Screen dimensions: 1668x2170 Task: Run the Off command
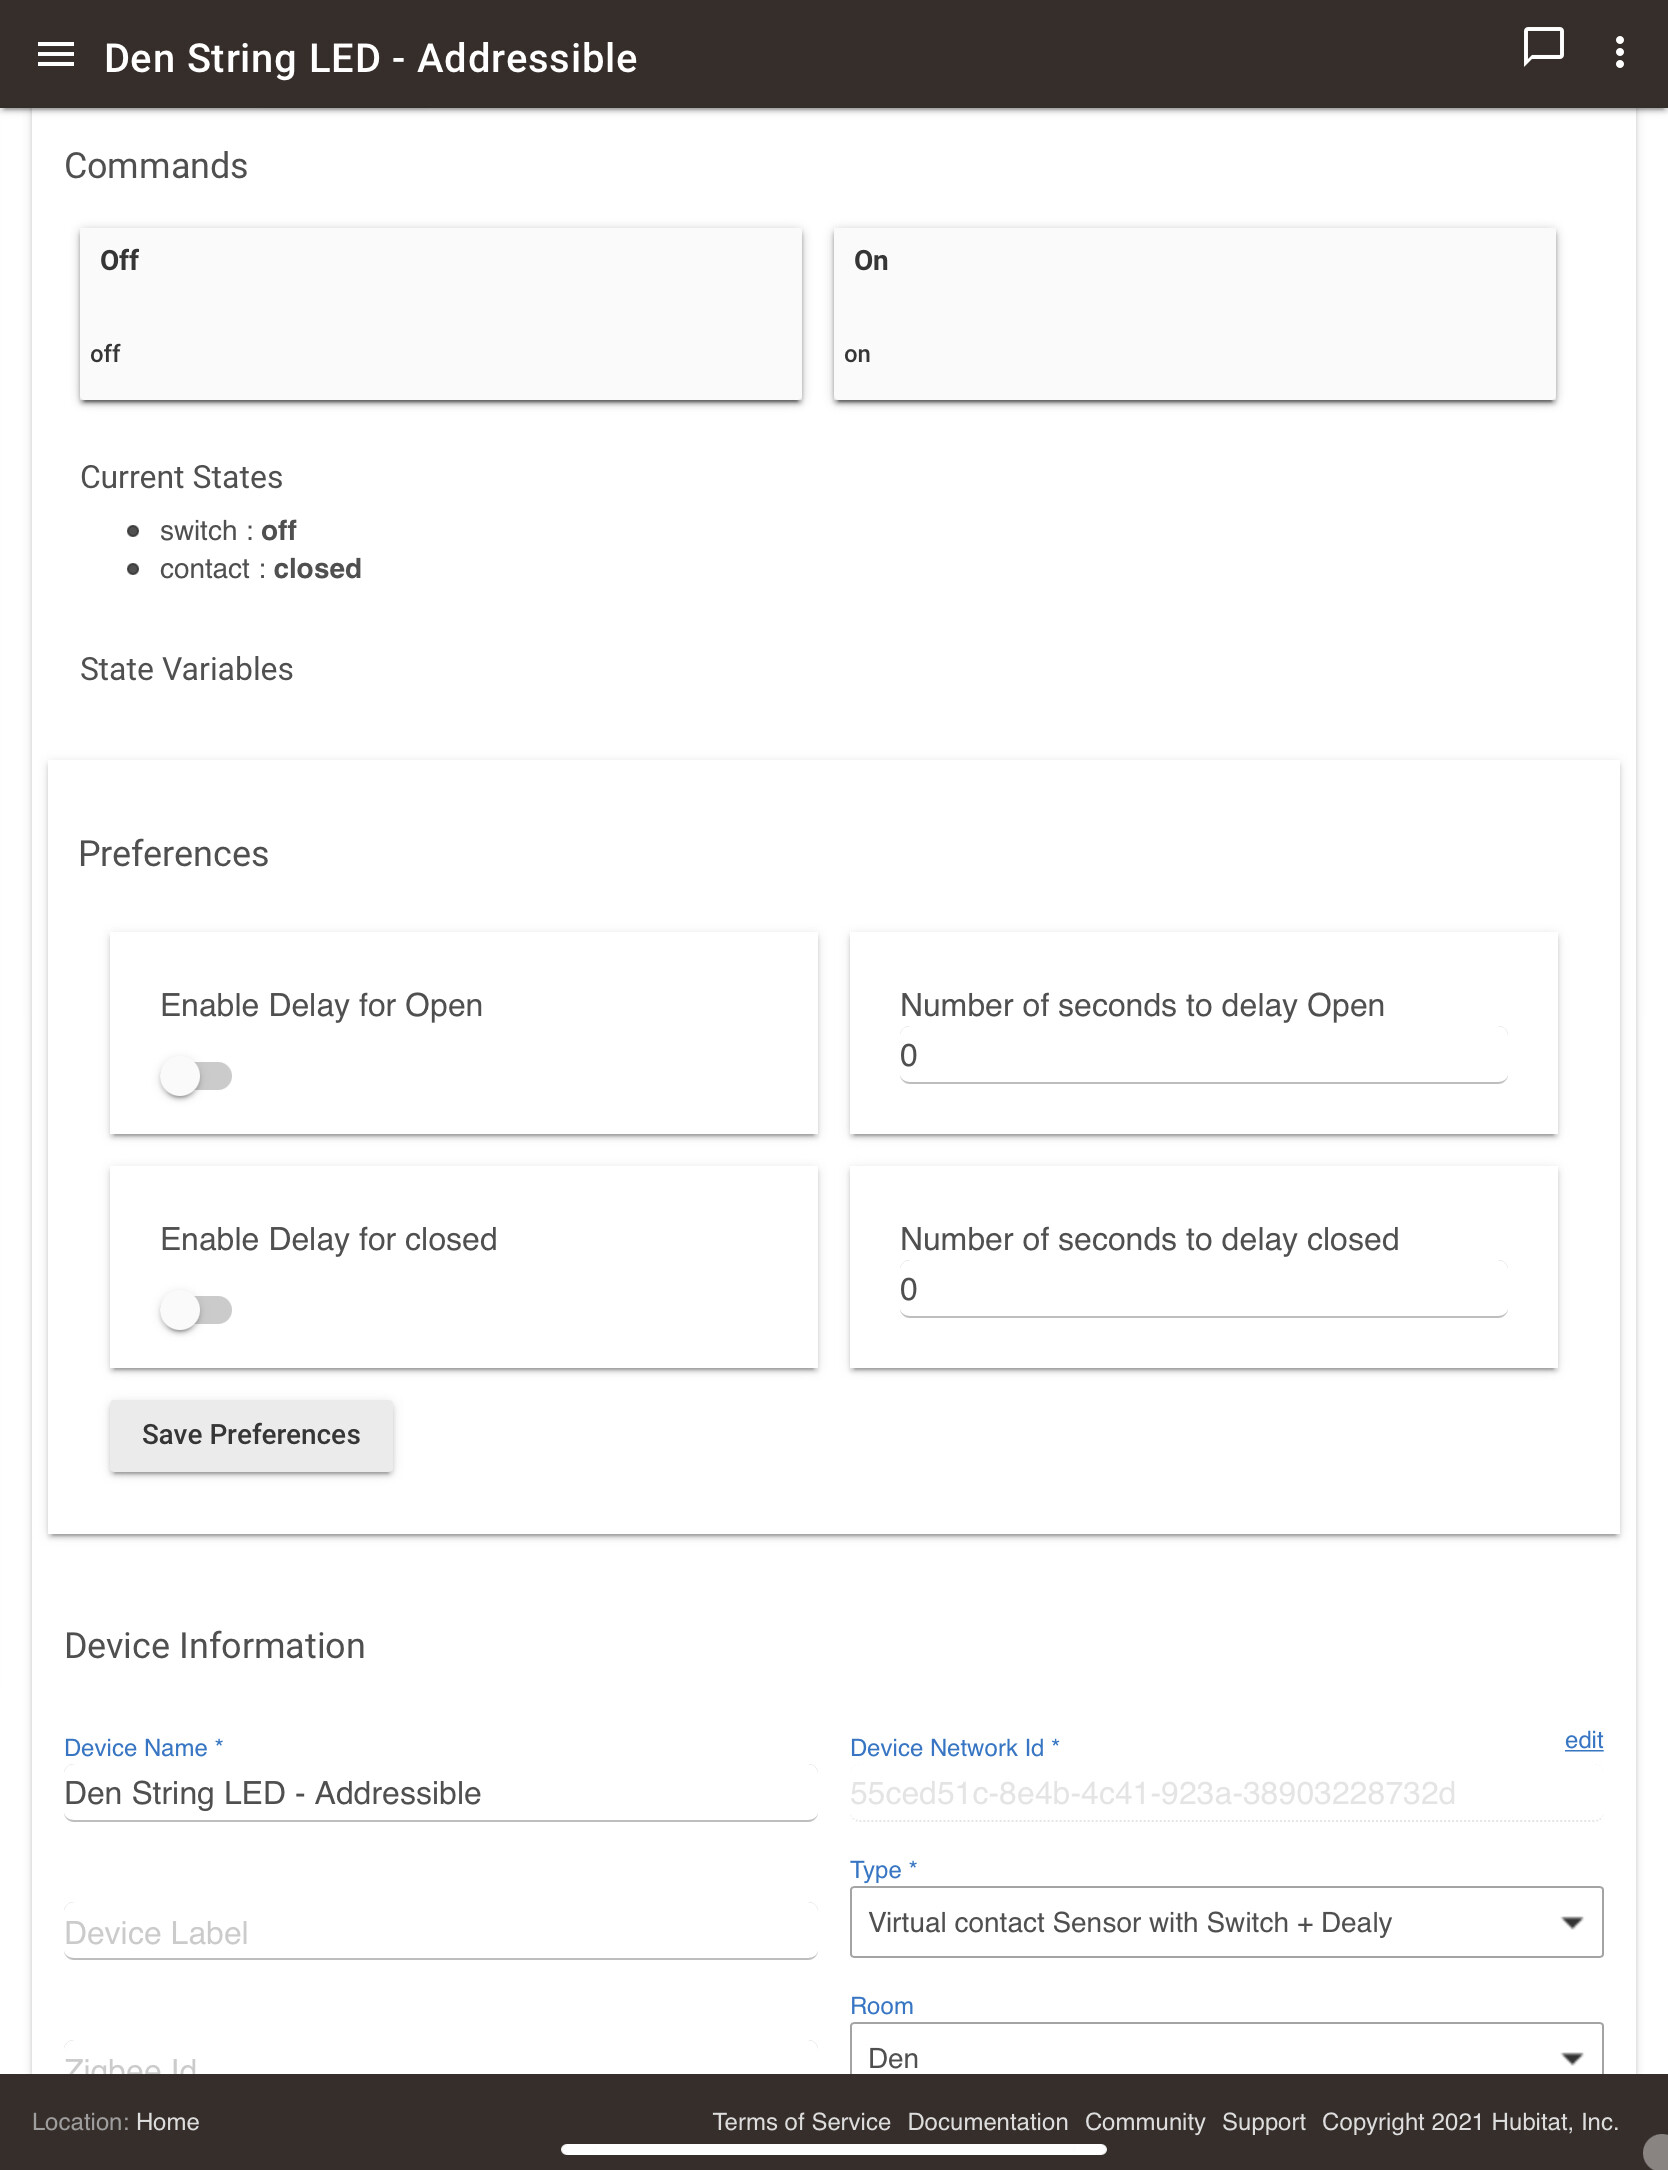(440, 314)
